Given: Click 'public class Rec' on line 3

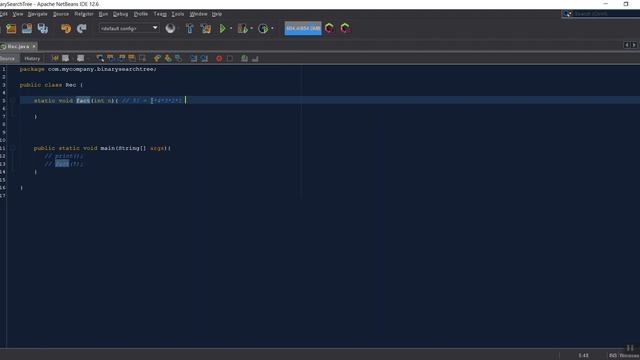Looking at the screenshot, I should coord(48,85).
